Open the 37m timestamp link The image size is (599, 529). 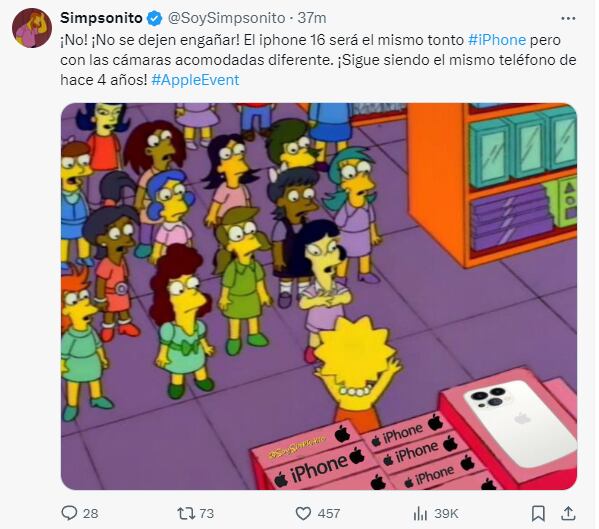click(312, 18)
